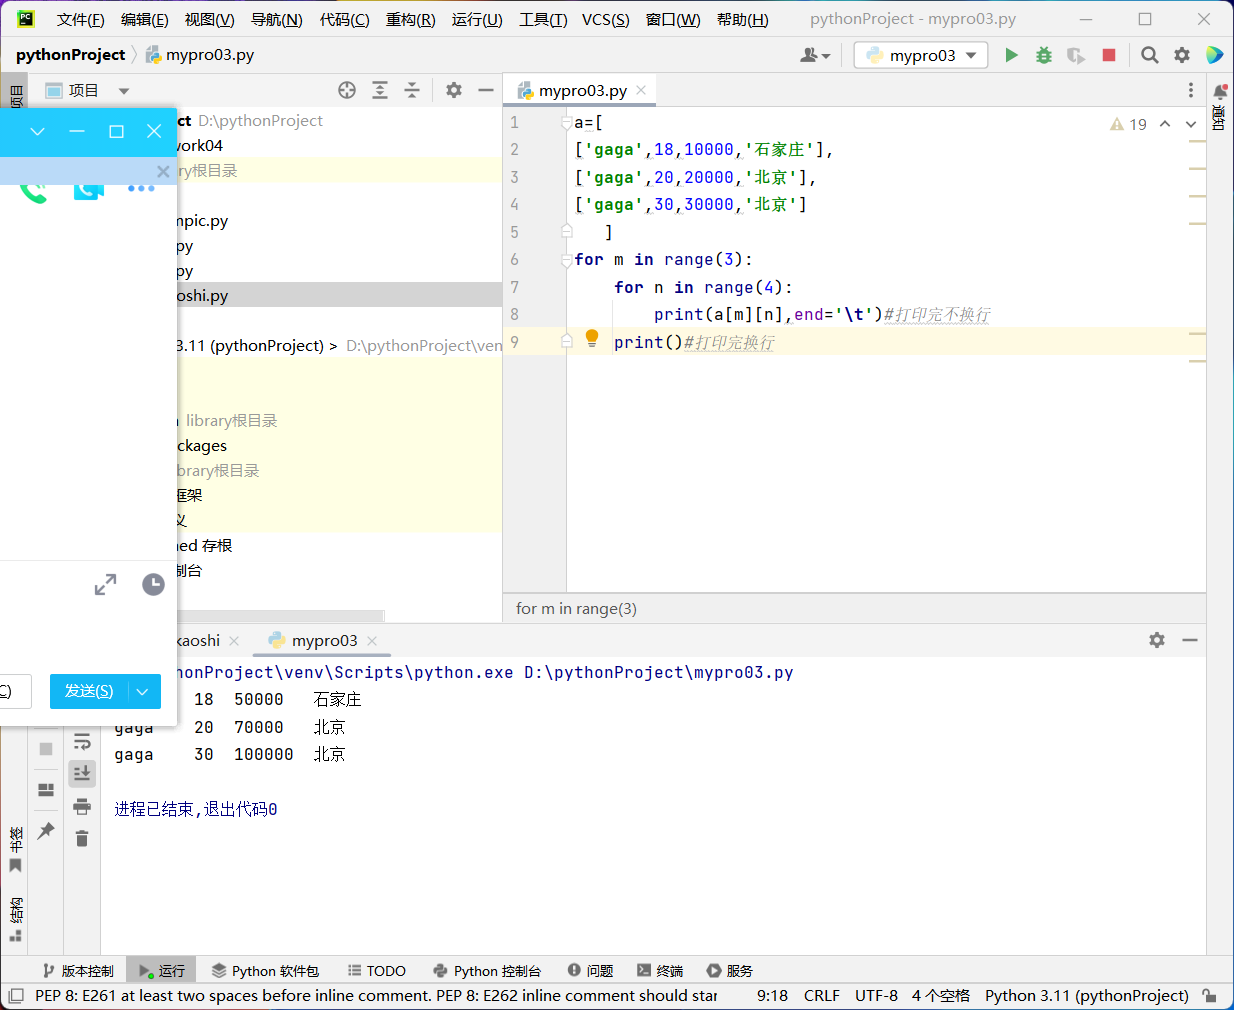
Task: Click the locate opened file crosshair icon
Action: point(347,90)
